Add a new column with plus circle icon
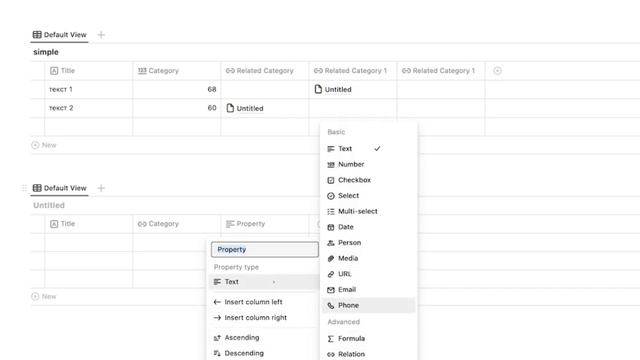Image resolution: width=640 pixels, height=360 pixels. pyautogui.click(x=497, y=71)
